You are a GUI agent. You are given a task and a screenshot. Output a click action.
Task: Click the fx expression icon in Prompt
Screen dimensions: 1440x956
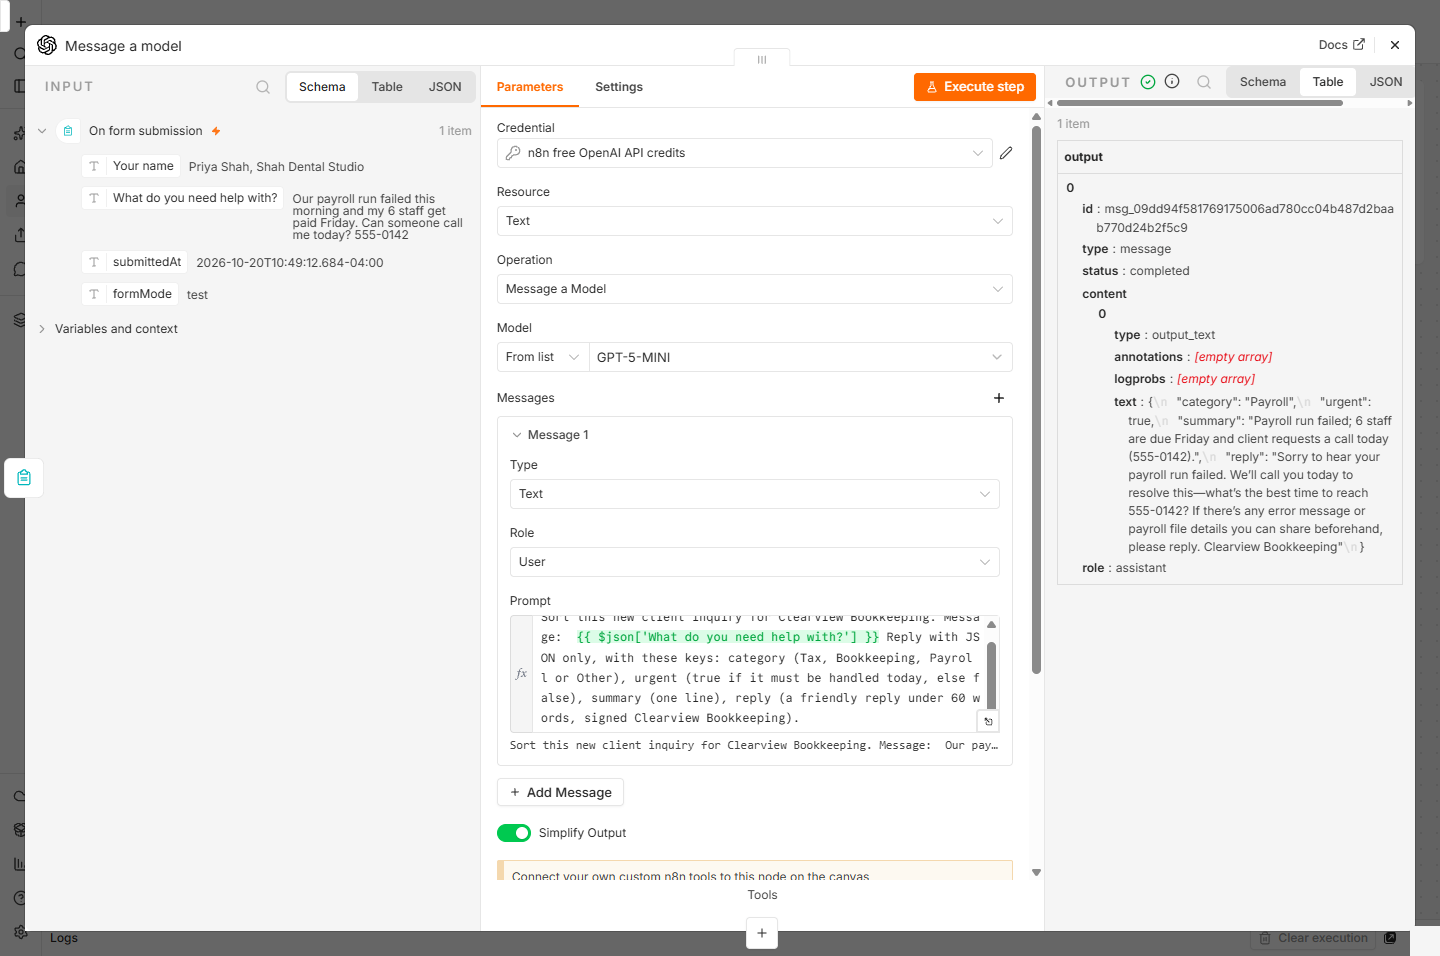coord(521,674)
